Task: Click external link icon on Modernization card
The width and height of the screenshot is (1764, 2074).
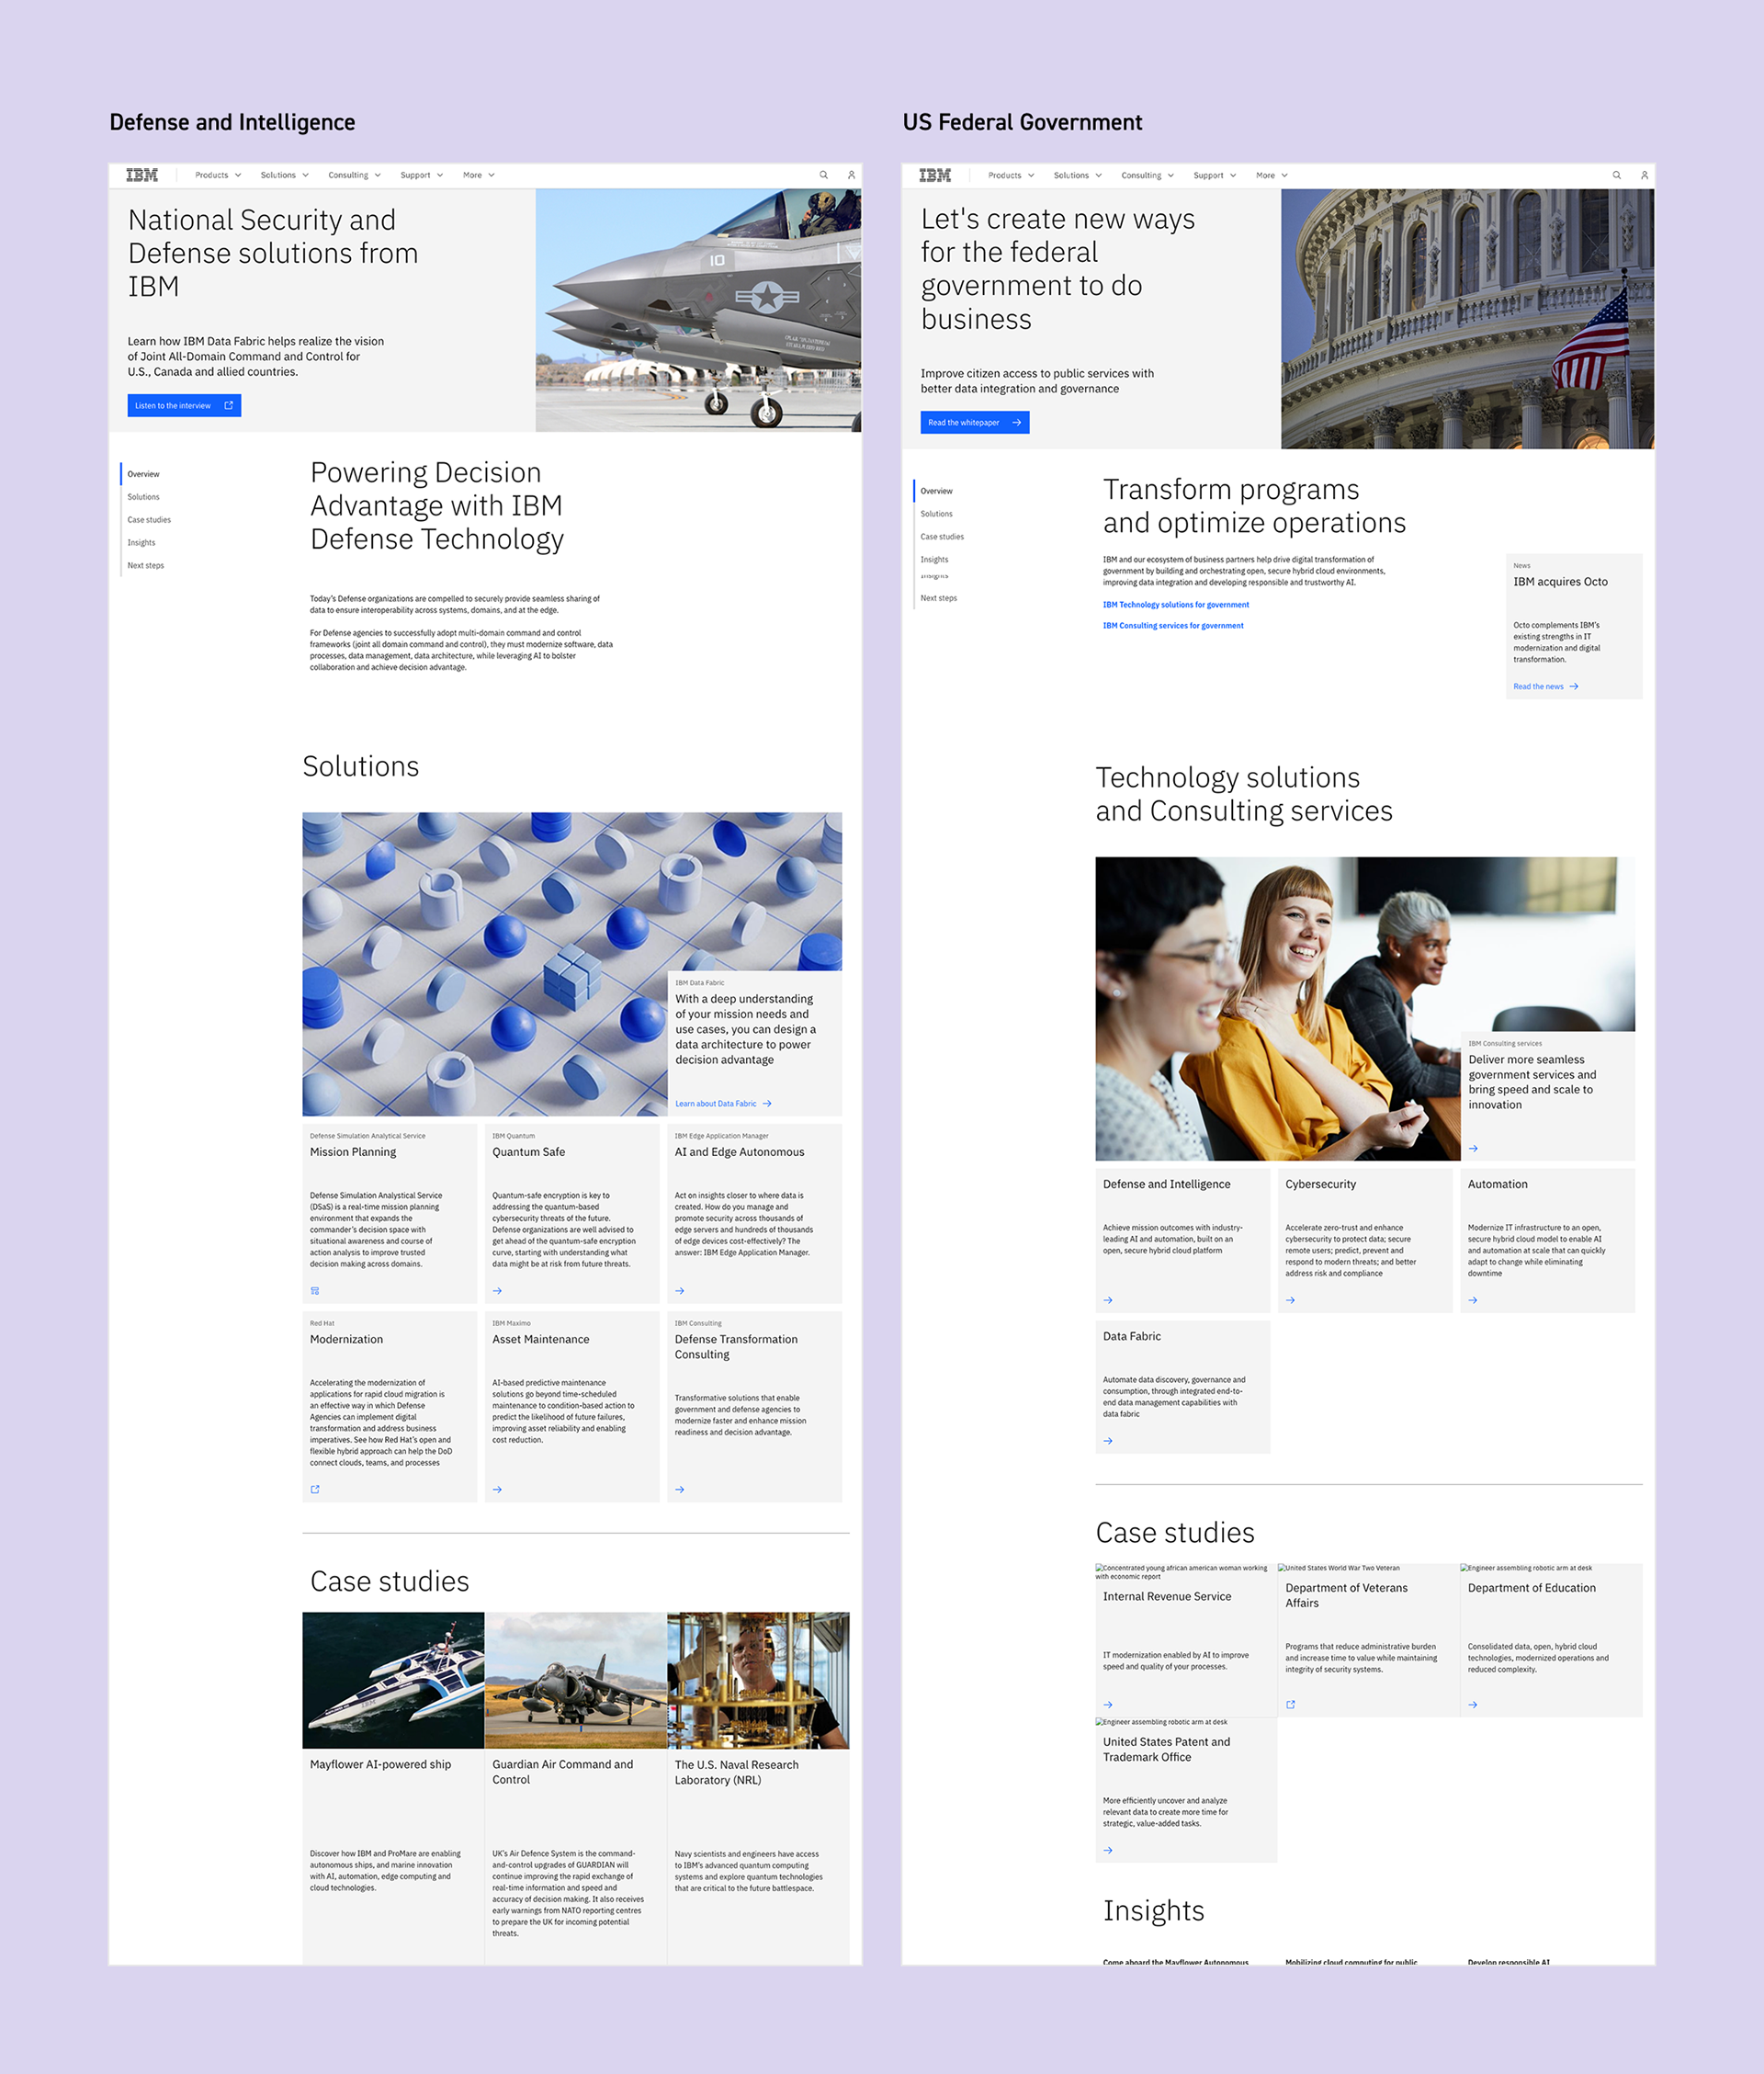Action: 315,1489
